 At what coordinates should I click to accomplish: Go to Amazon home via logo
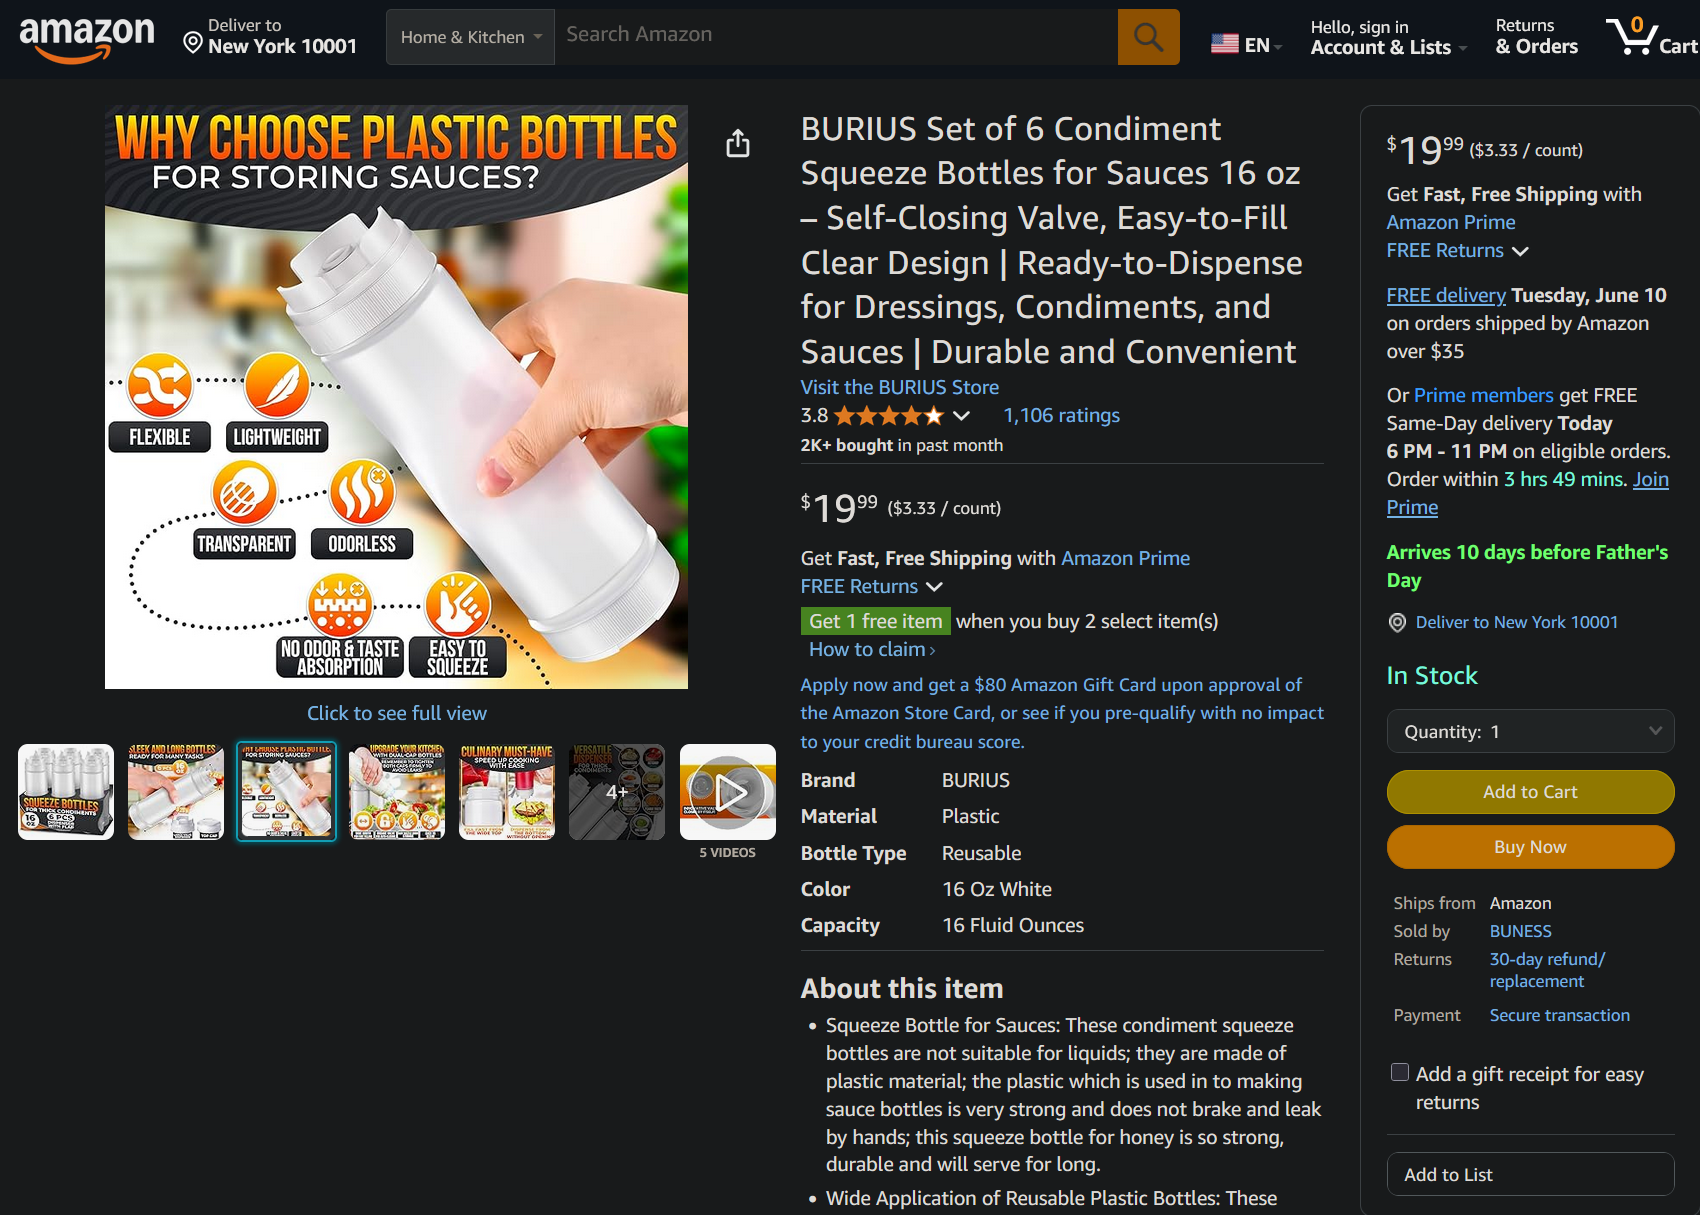87,39
